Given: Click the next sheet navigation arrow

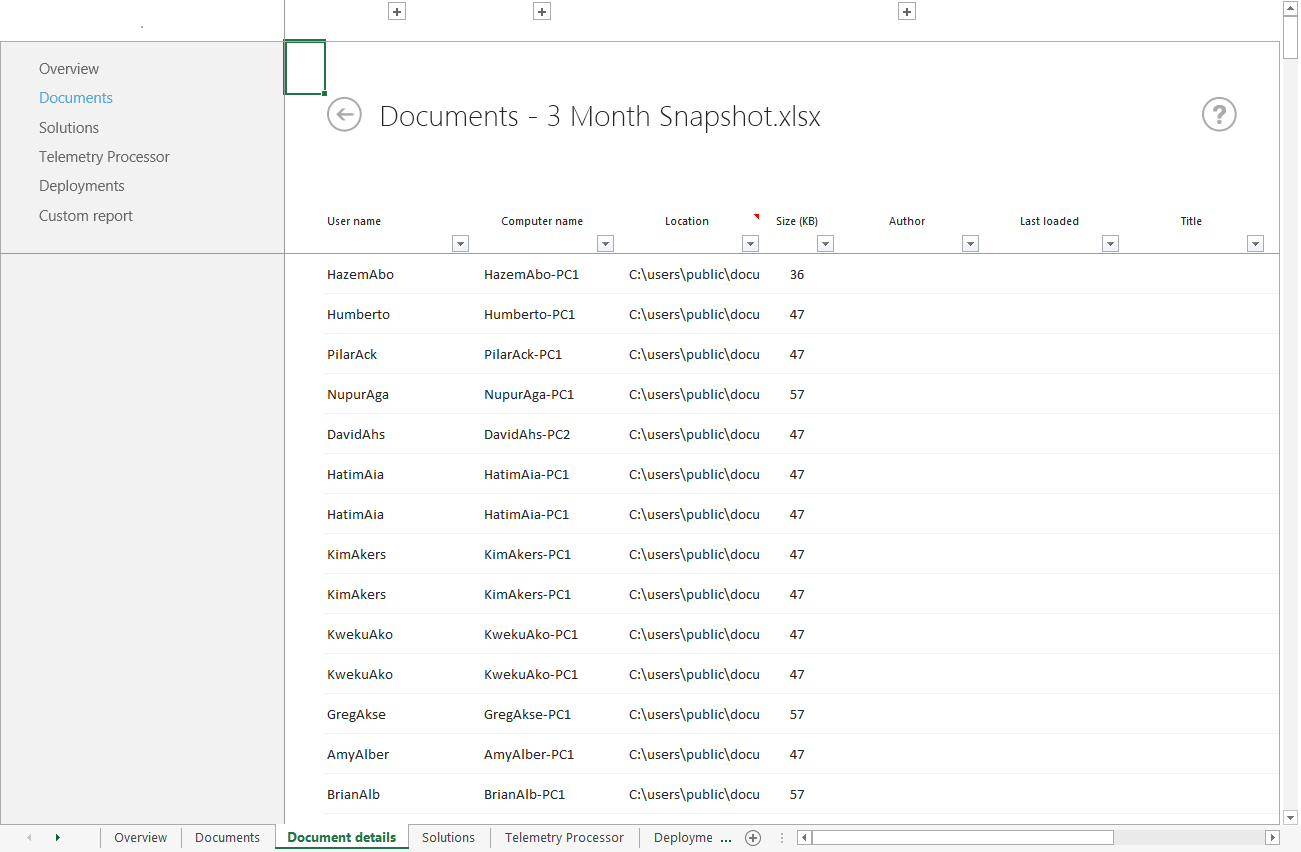Looking at the screenshot, I should [57, 837].
